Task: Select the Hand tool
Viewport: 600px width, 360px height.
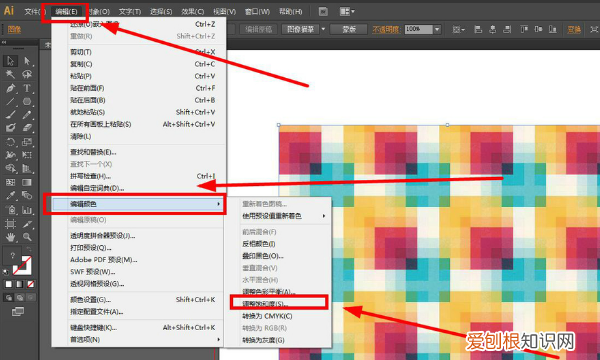Action: [x=10, y=237]
